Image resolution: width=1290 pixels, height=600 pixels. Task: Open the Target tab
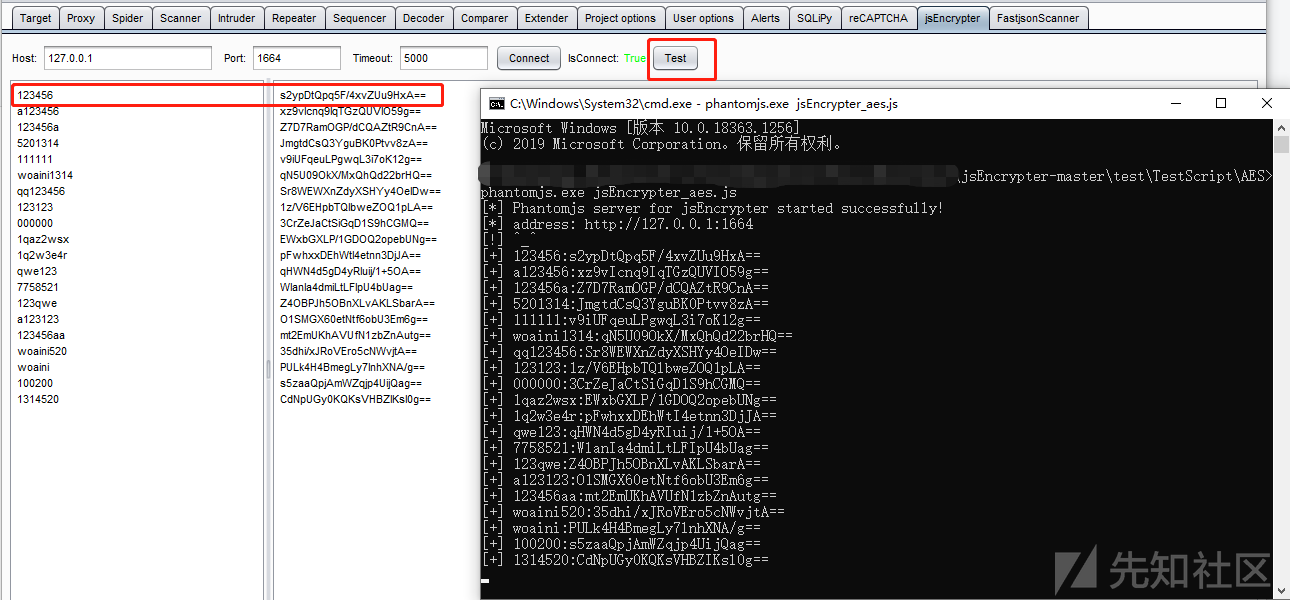36,18
